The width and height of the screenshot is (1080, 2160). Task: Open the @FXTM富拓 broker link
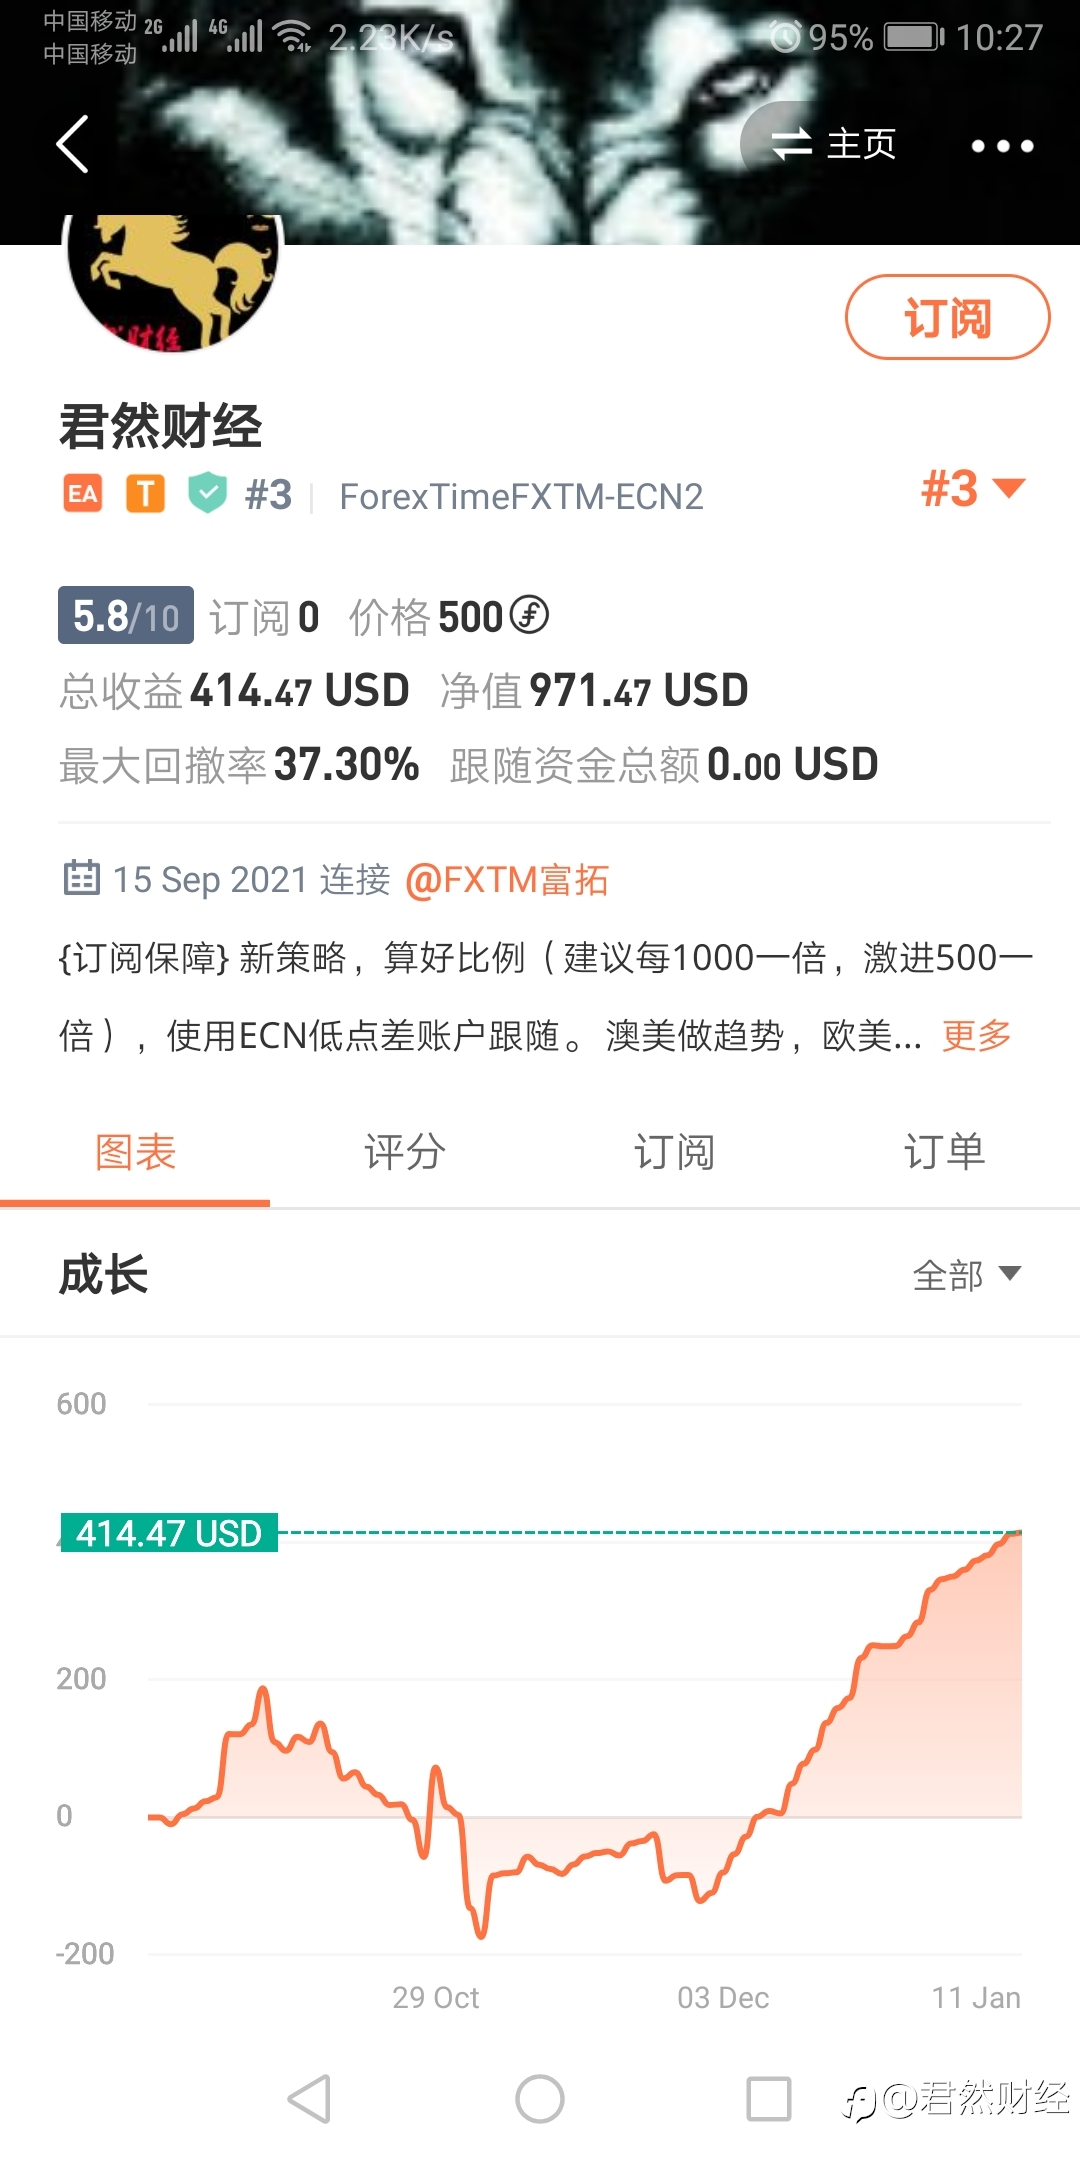[x=506, y=880]
